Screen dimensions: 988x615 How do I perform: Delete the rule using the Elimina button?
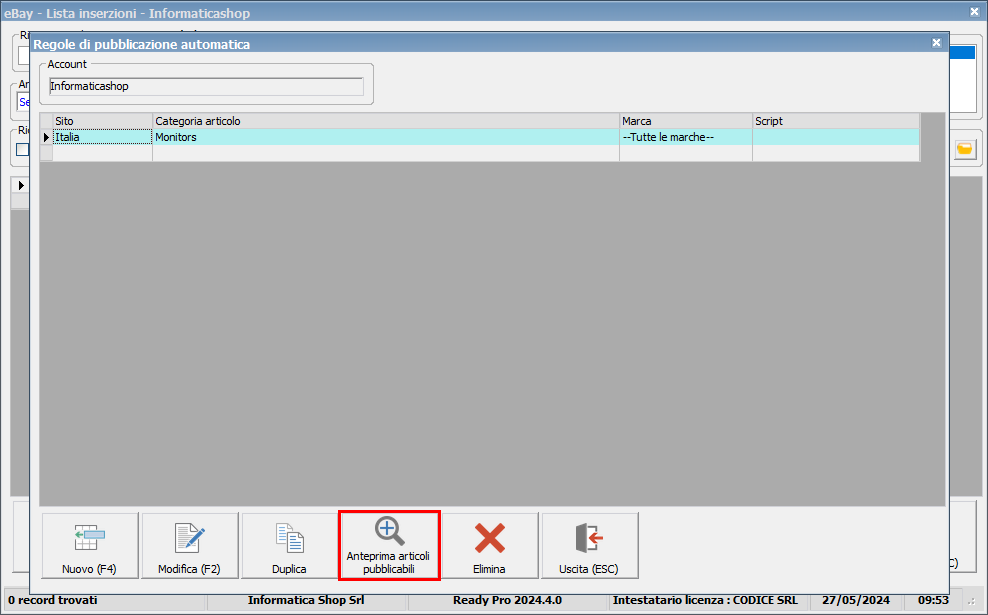click(x=490, y=546)
